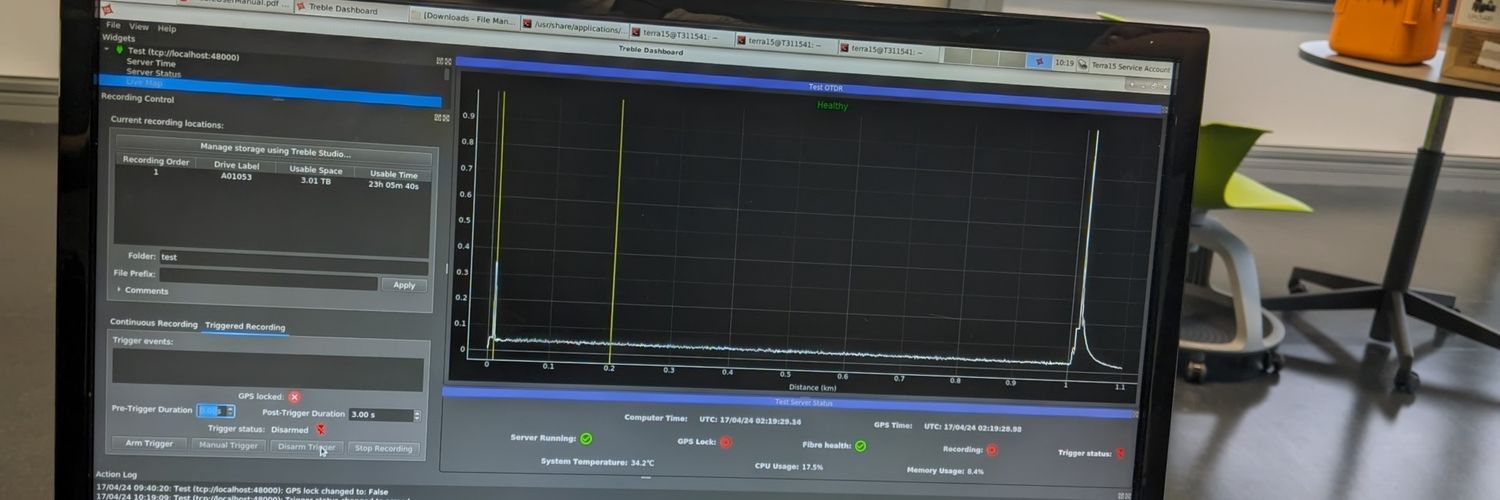Click the 10:19 clock in system panel
This screenshot has height=500, width=1500.
[x=1064, y=63]
